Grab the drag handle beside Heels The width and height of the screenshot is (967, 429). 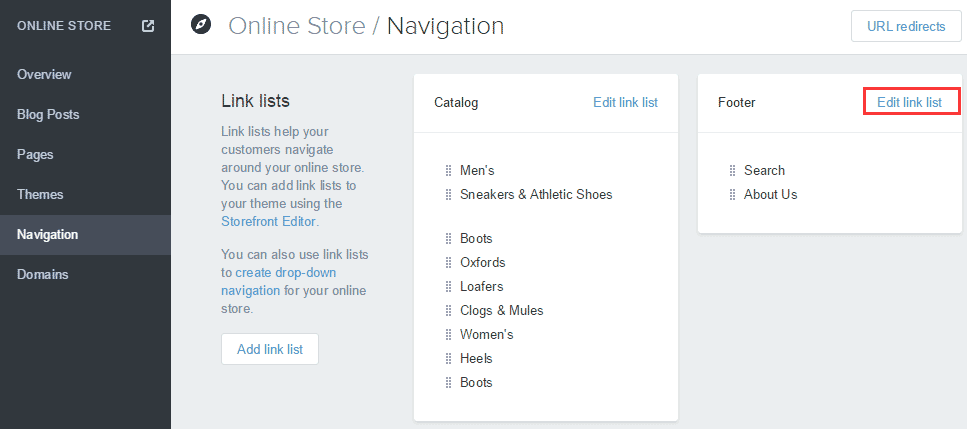(x=449, y=359)
